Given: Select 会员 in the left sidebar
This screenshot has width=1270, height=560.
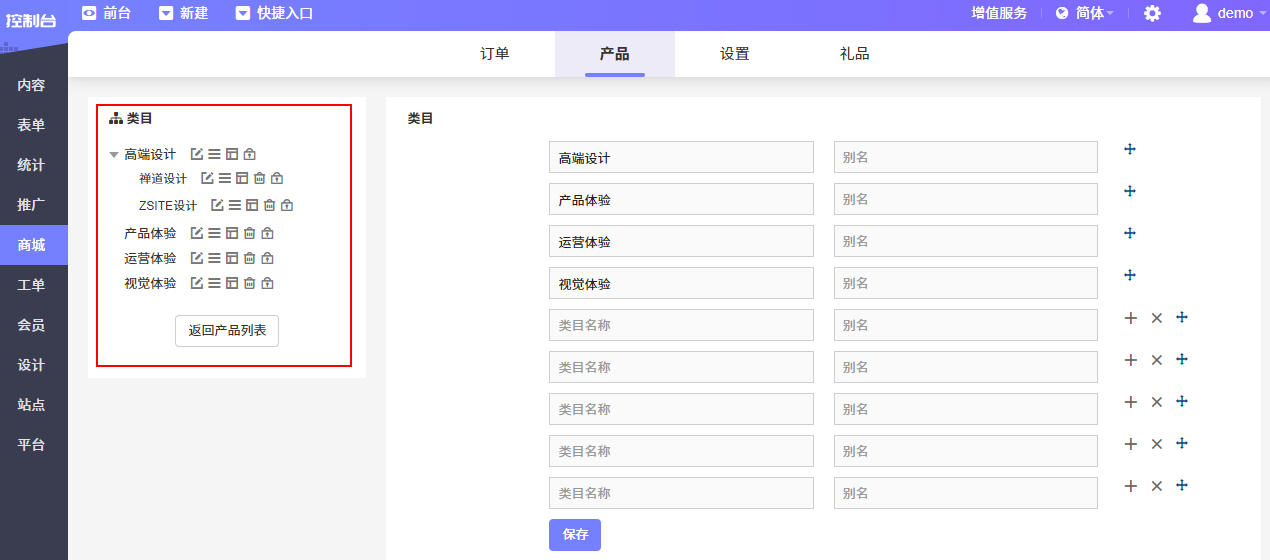Looking at the screenshot, I should [31, 325].
